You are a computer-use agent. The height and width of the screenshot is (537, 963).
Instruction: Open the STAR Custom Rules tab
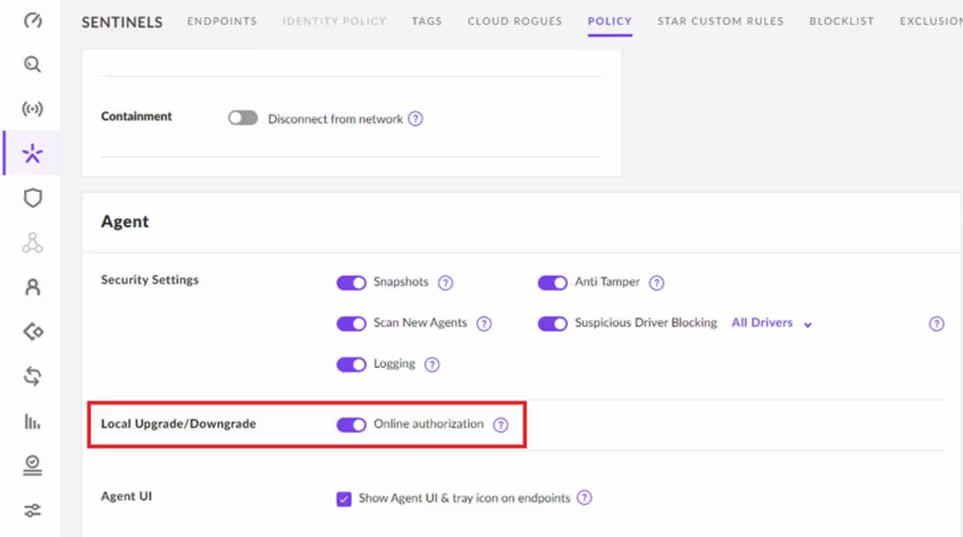720,21
